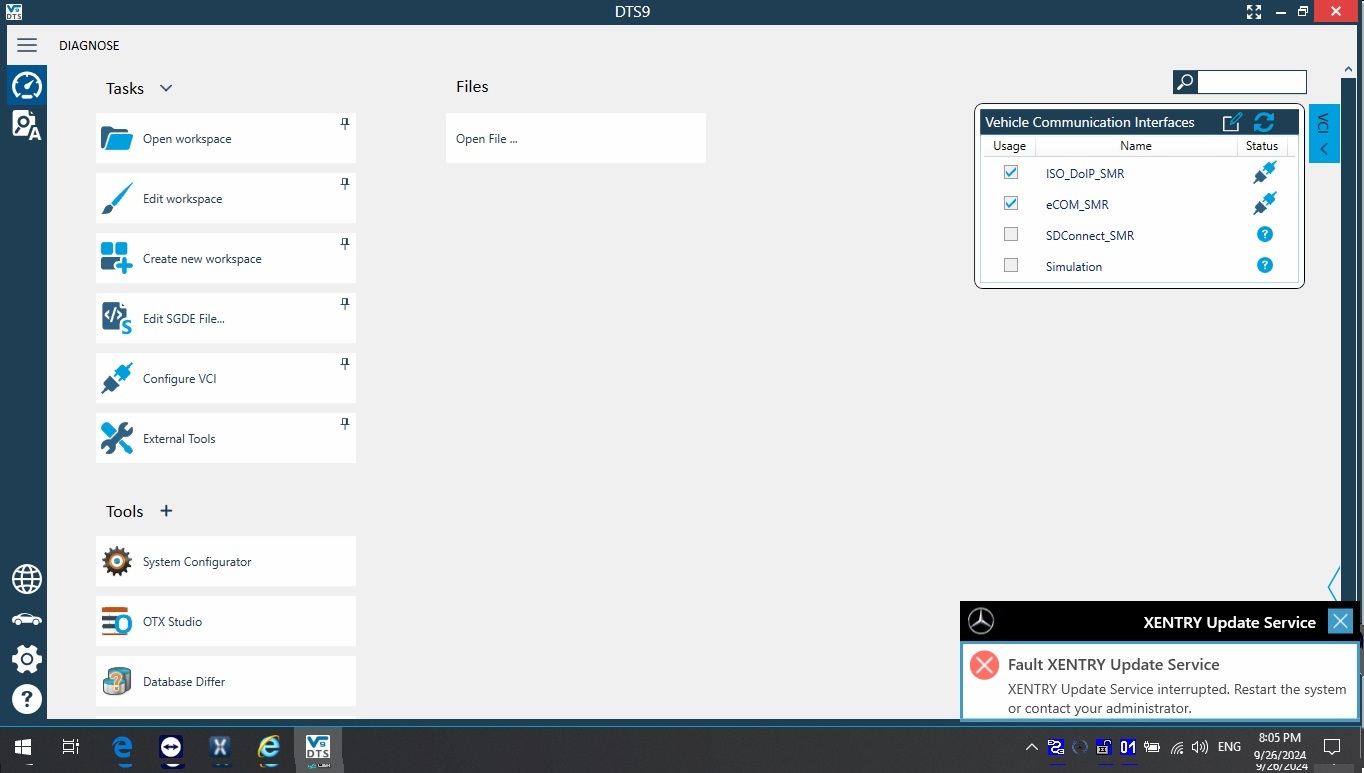Open the hamburger main menu

[x=27, y=45]
